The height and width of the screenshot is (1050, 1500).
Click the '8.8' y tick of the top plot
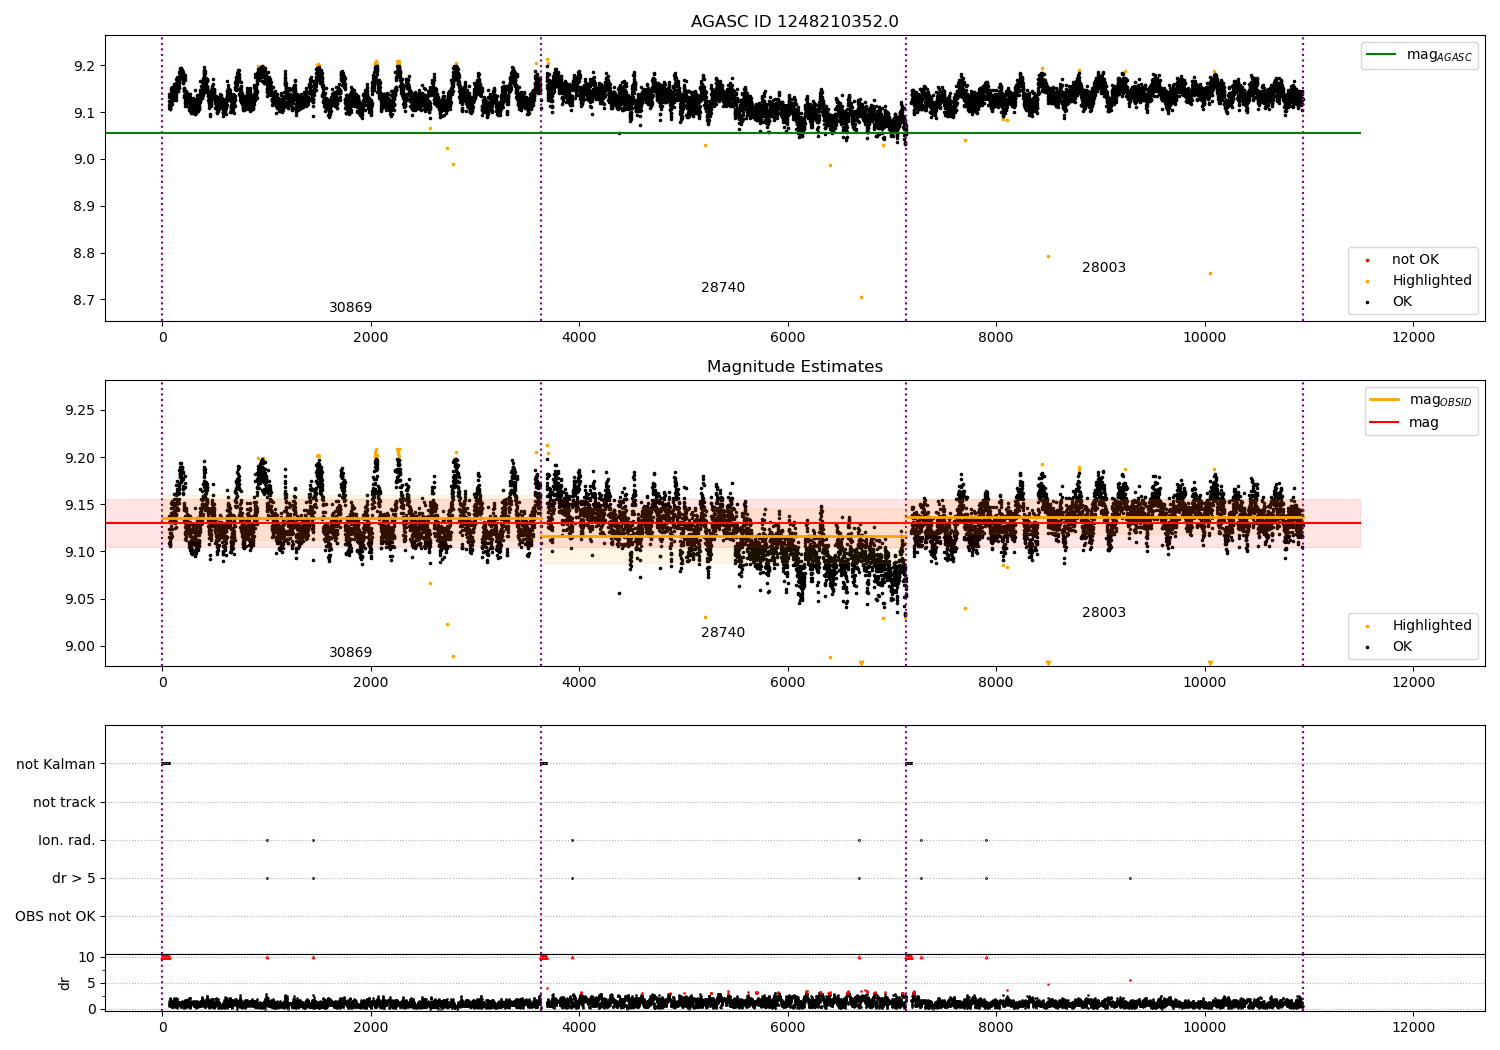coord(84,254)
